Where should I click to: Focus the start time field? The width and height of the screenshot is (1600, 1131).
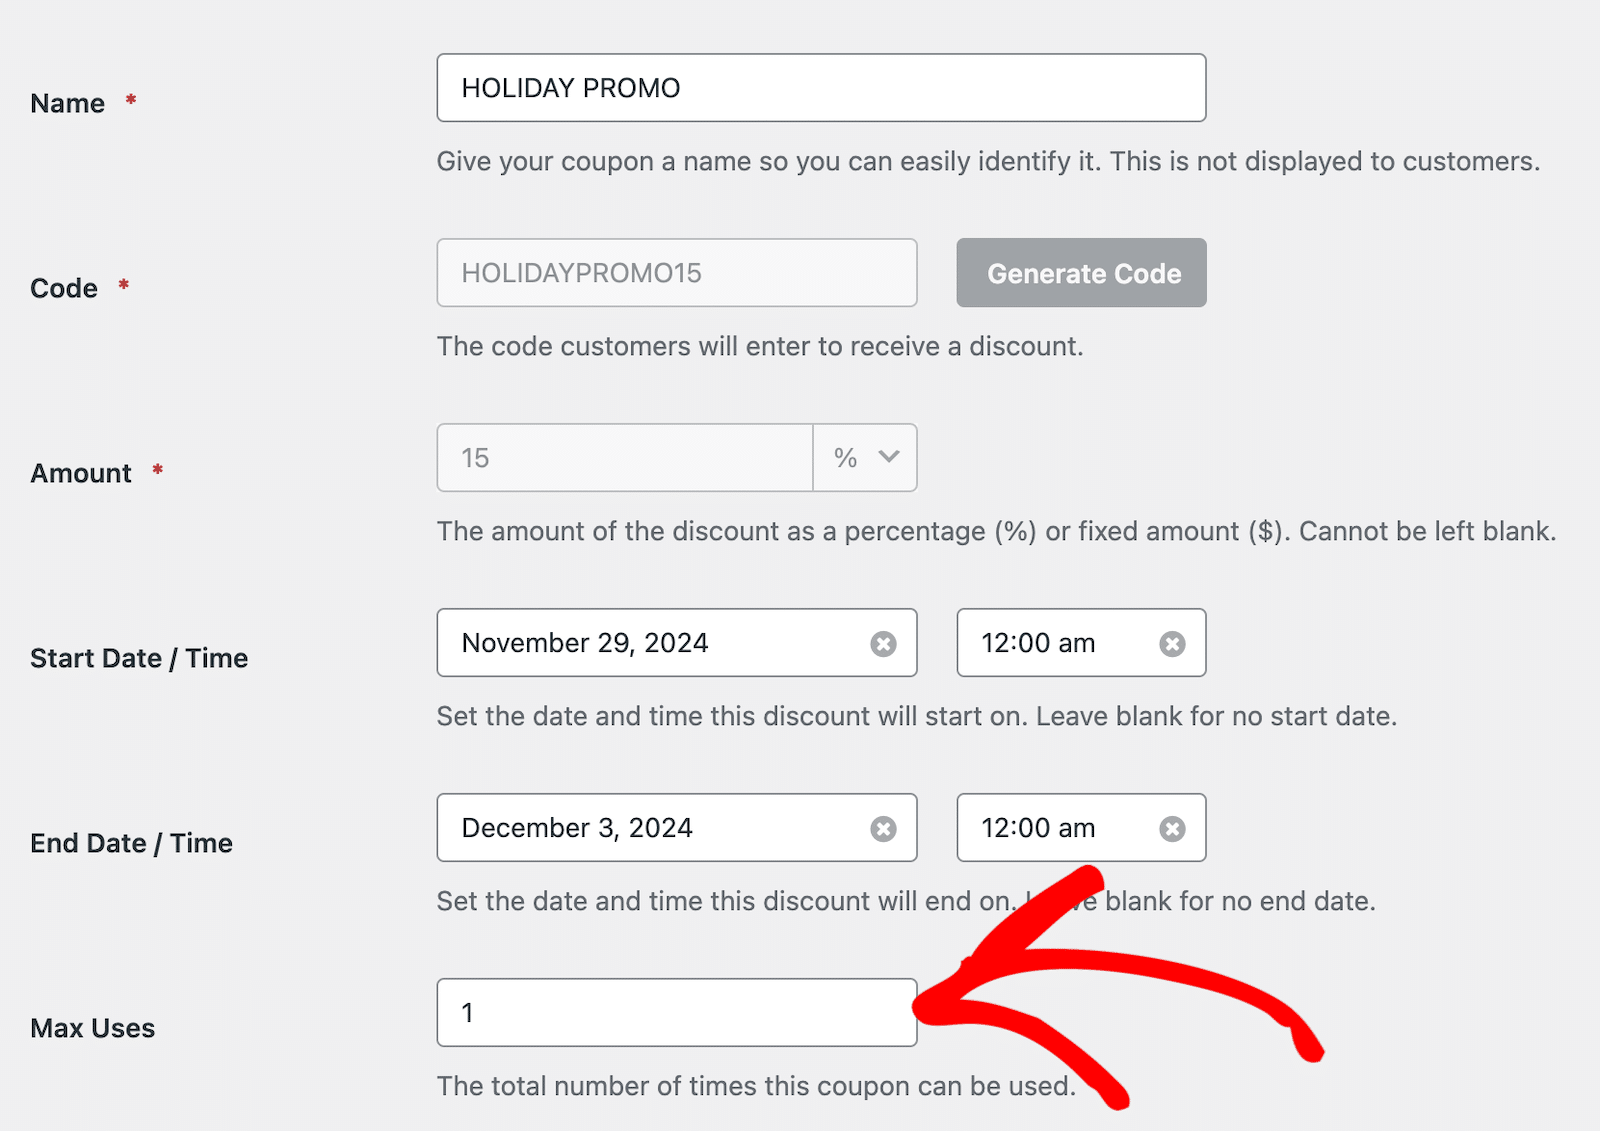click(1050, 643)
